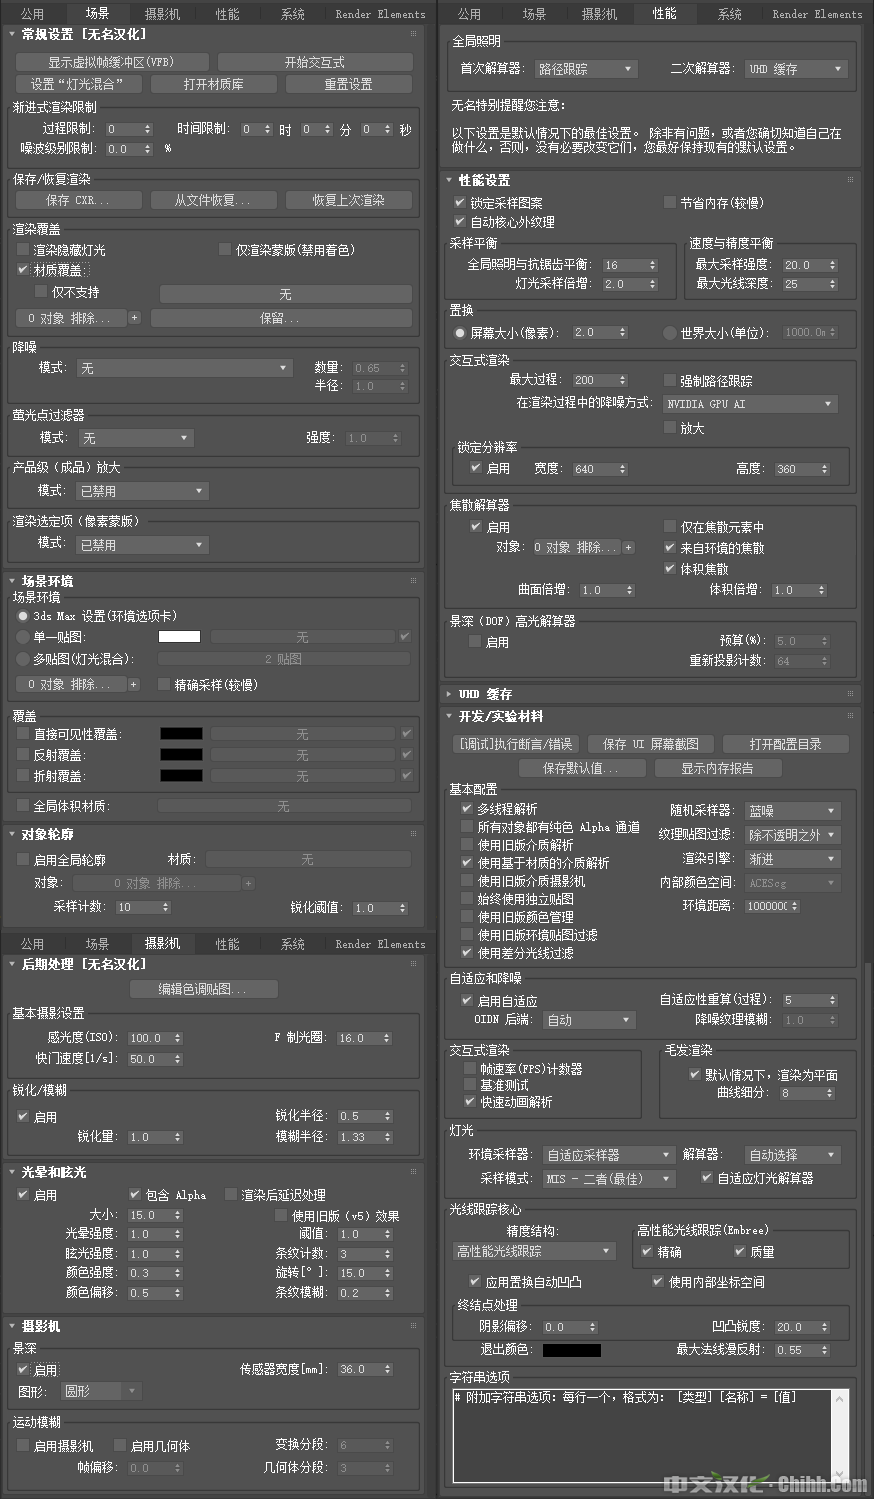This screenshot has width=874, height=1499.
Task: Enable 节省内存(较慢) option
Action: pyautogui.click(x=668, y=203)
